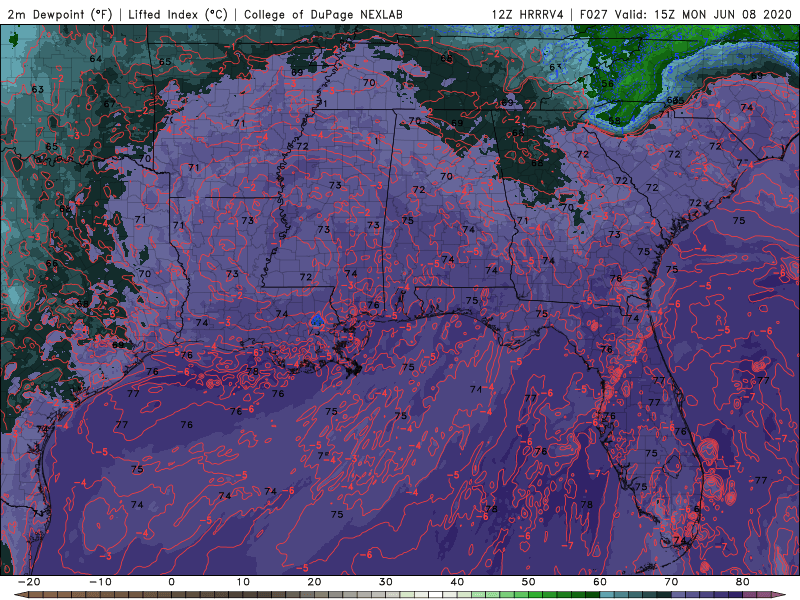Click the 70 label on the color scale
Image resolution: width=800 pixels, height=600 pixels.
tap(671, 582)
